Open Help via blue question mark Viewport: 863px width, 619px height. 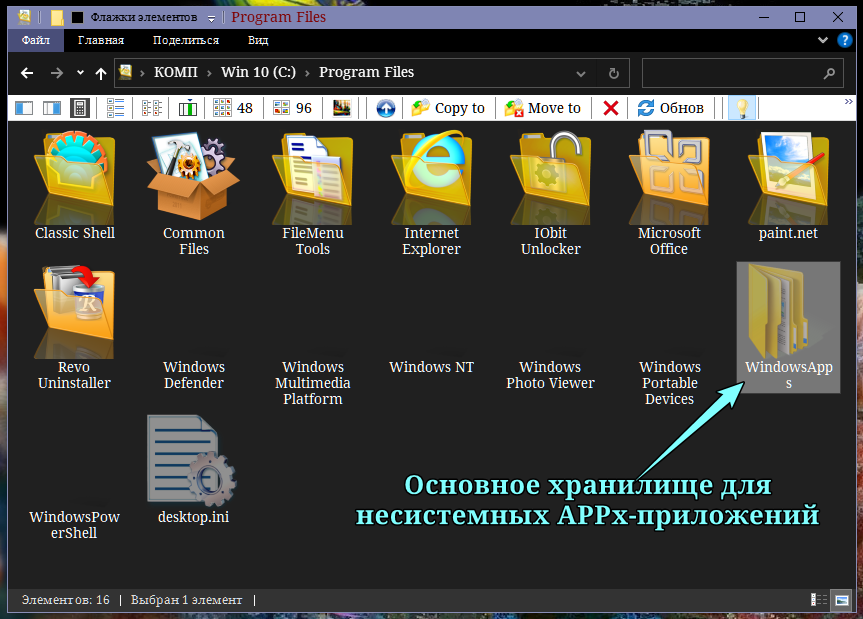coord(844,40)
